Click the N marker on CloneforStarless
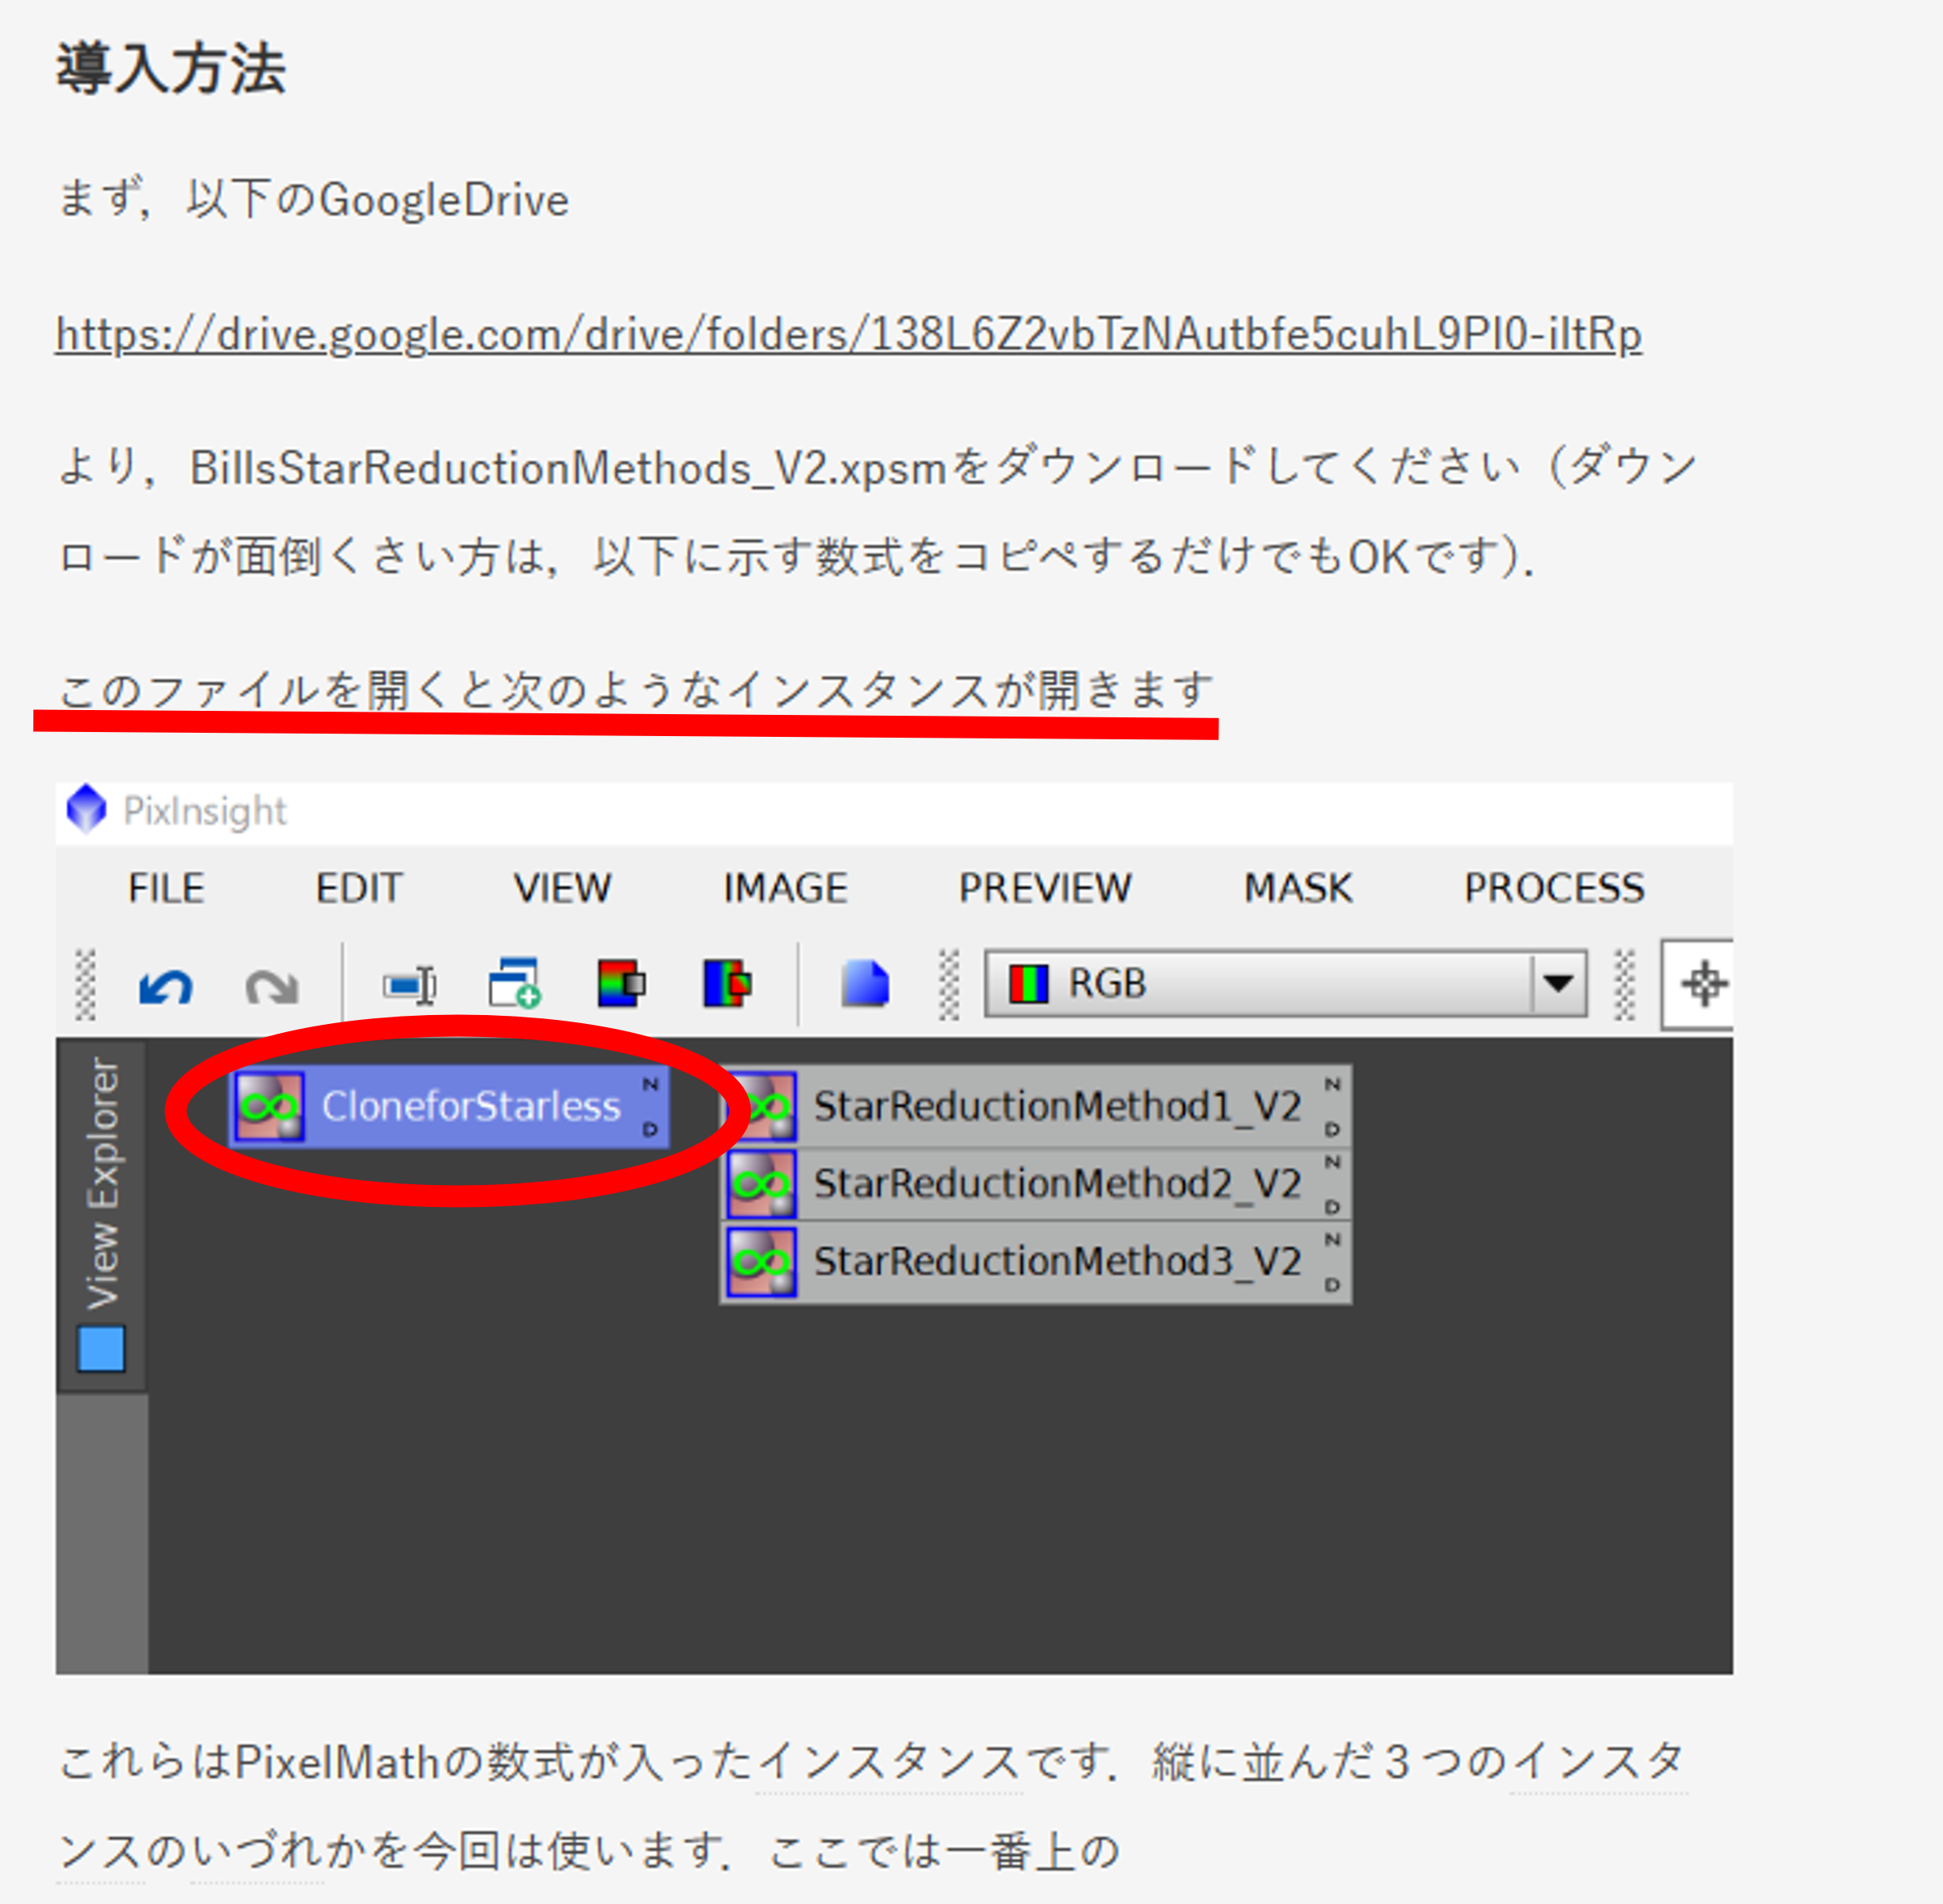Image resolution: width=1943 pixels, height=1904 pixels. pyautogui.click(x=650, y=1084)
